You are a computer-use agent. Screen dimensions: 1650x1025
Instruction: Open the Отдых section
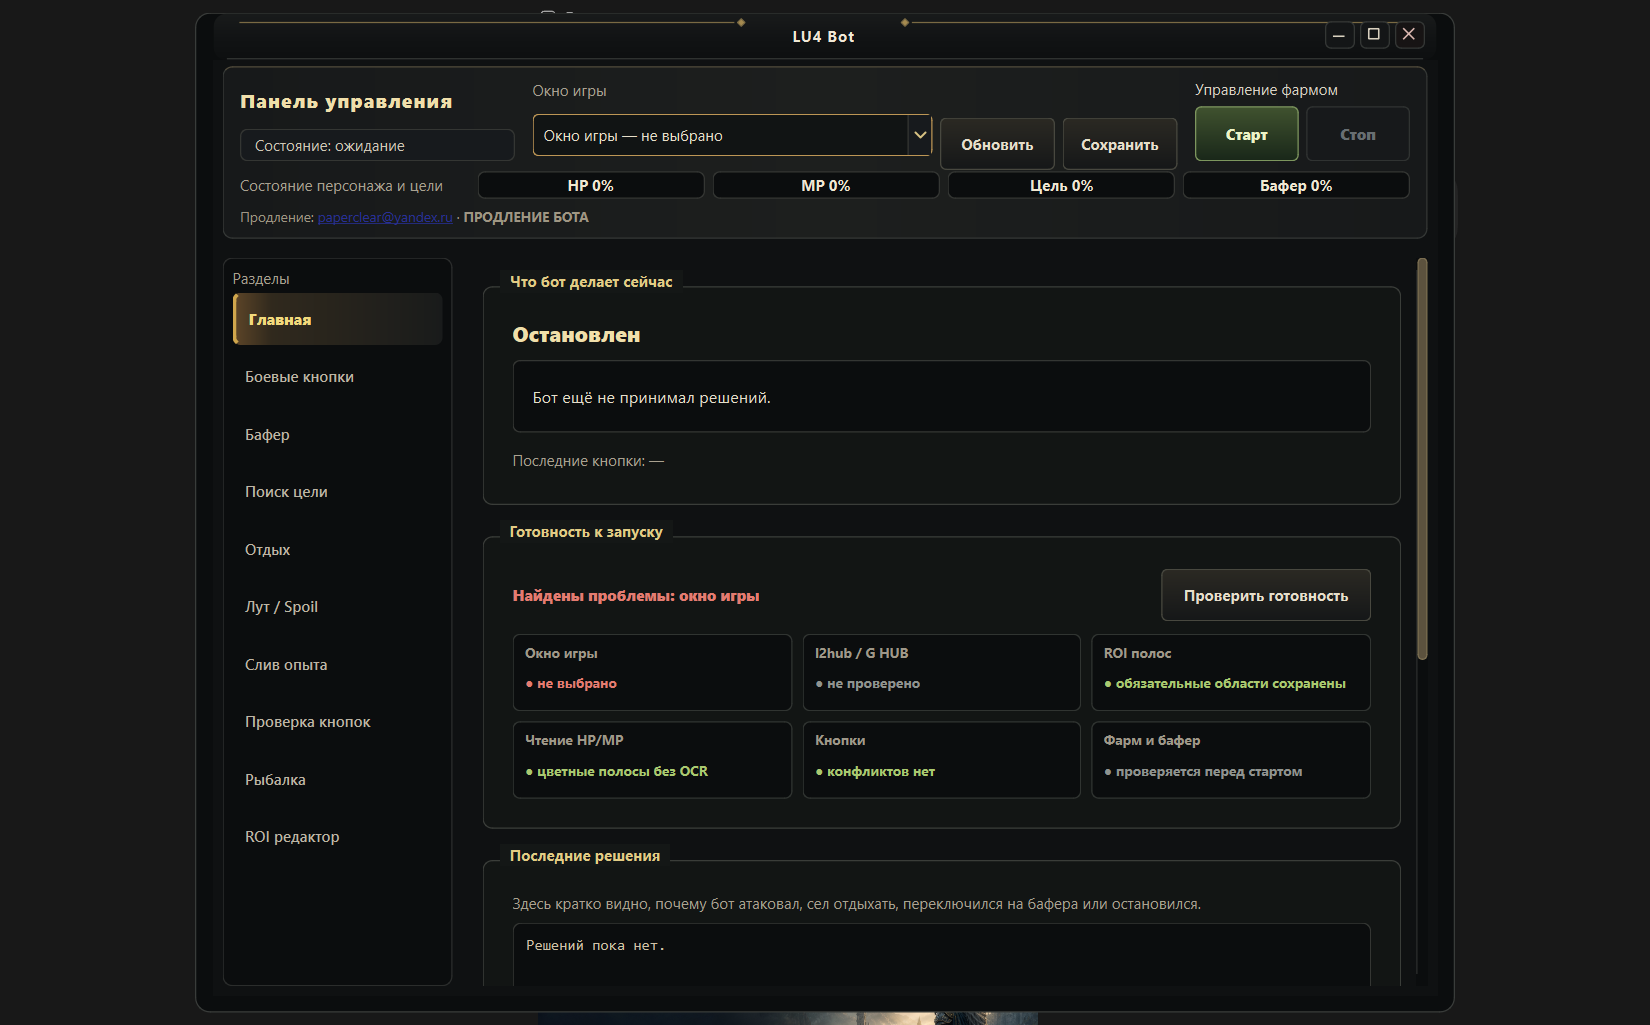[338, 549]
